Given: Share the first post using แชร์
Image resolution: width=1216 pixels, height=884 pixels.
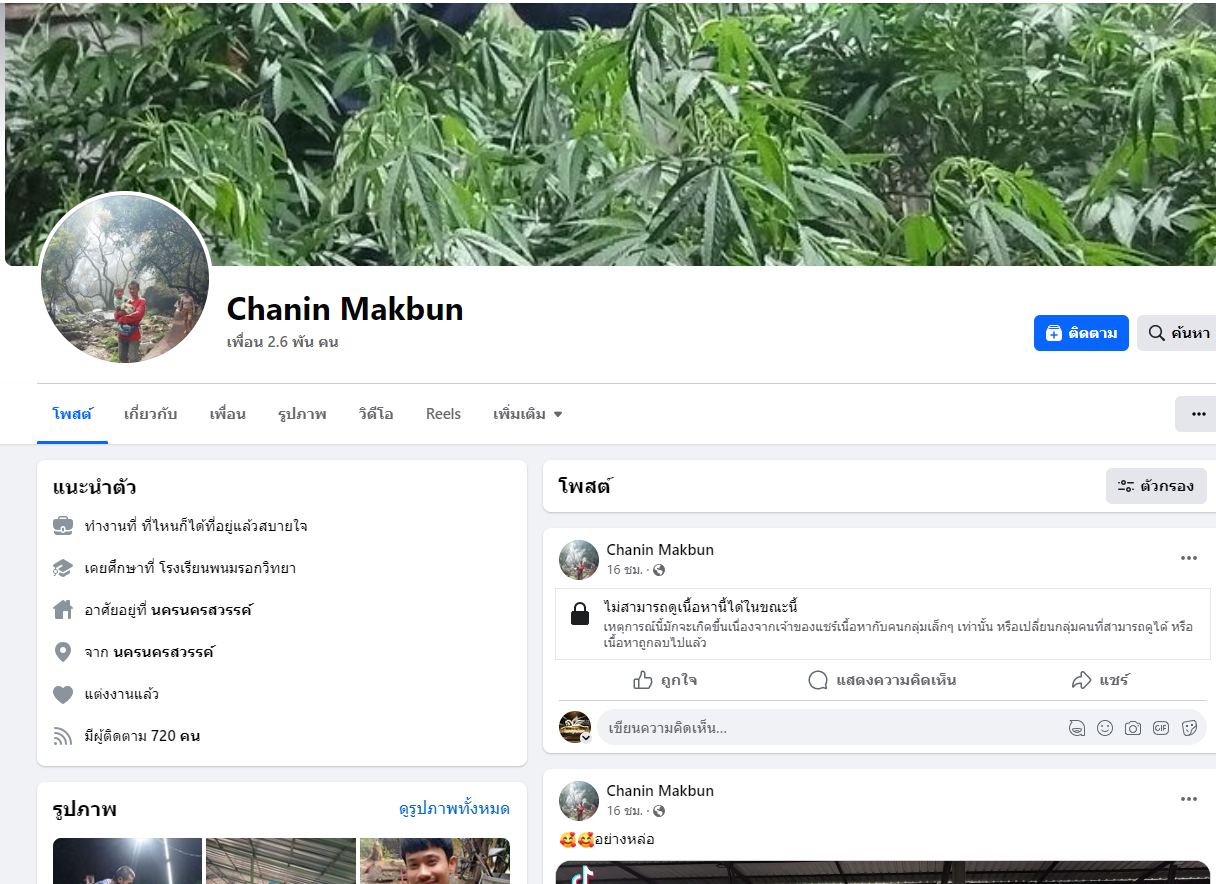Looking at the screenshot, I should [1100, 680].
